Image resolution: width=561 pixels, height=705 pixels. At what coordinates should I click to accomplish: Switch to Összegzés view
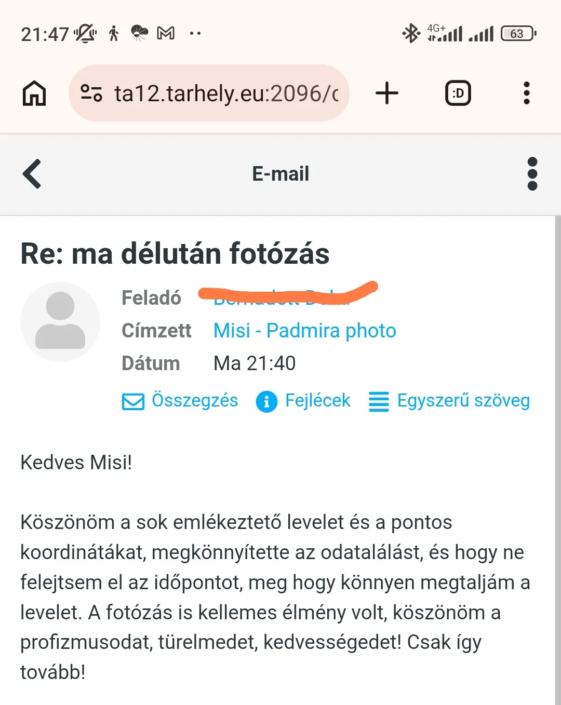(x=195, y=400)
